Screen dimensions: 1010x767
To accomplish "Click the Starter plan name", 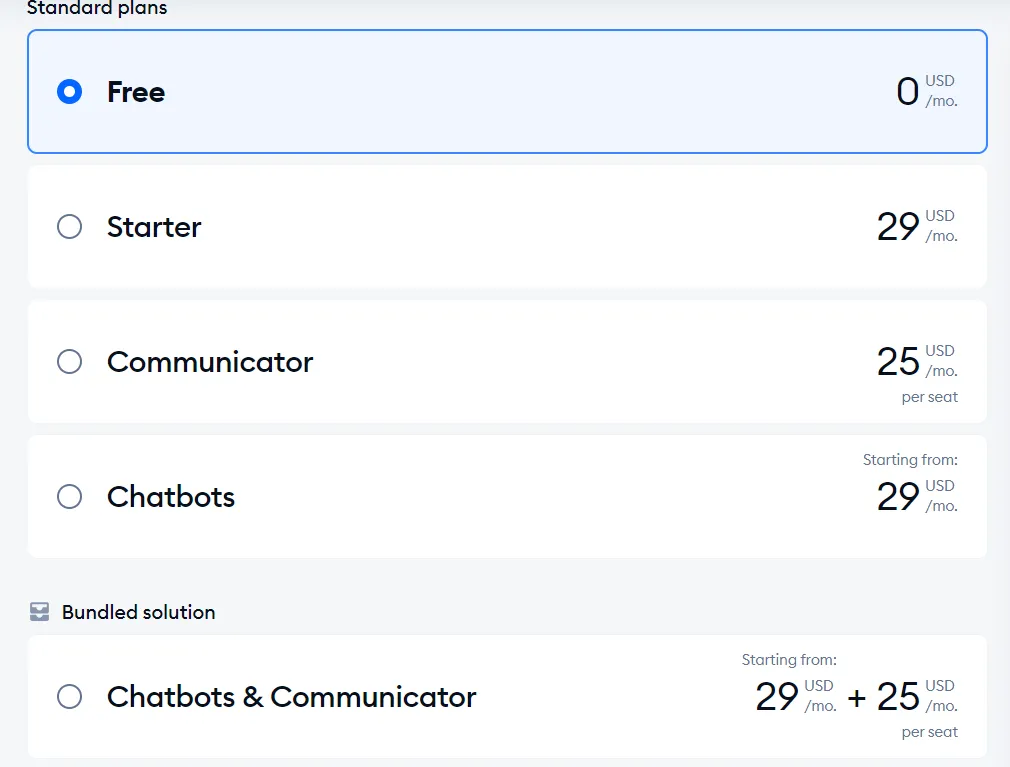I will (154, 227).
